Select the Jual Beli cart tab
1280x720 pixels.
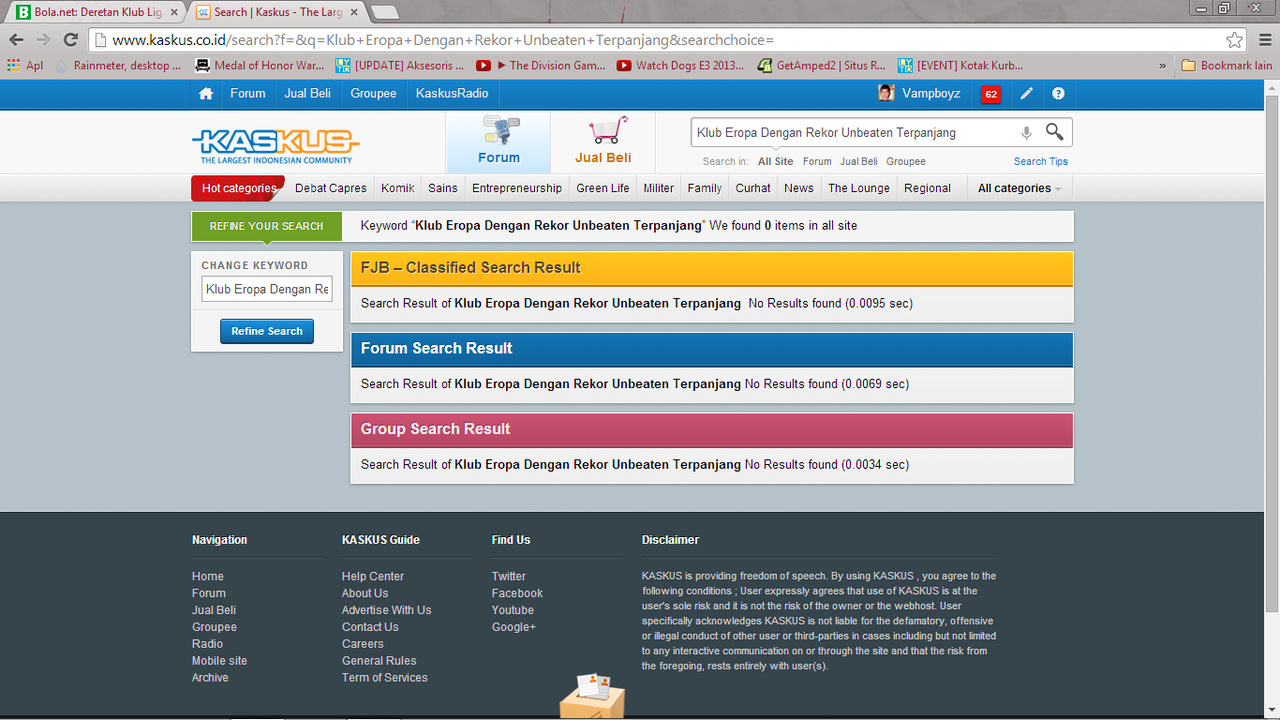(x=603, y=142)
